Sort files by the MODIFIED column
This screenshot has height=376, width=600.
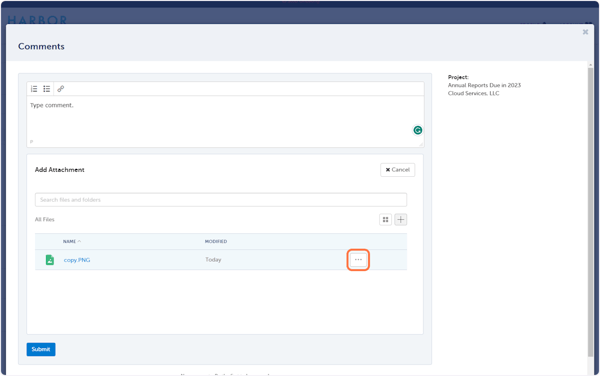216,241
